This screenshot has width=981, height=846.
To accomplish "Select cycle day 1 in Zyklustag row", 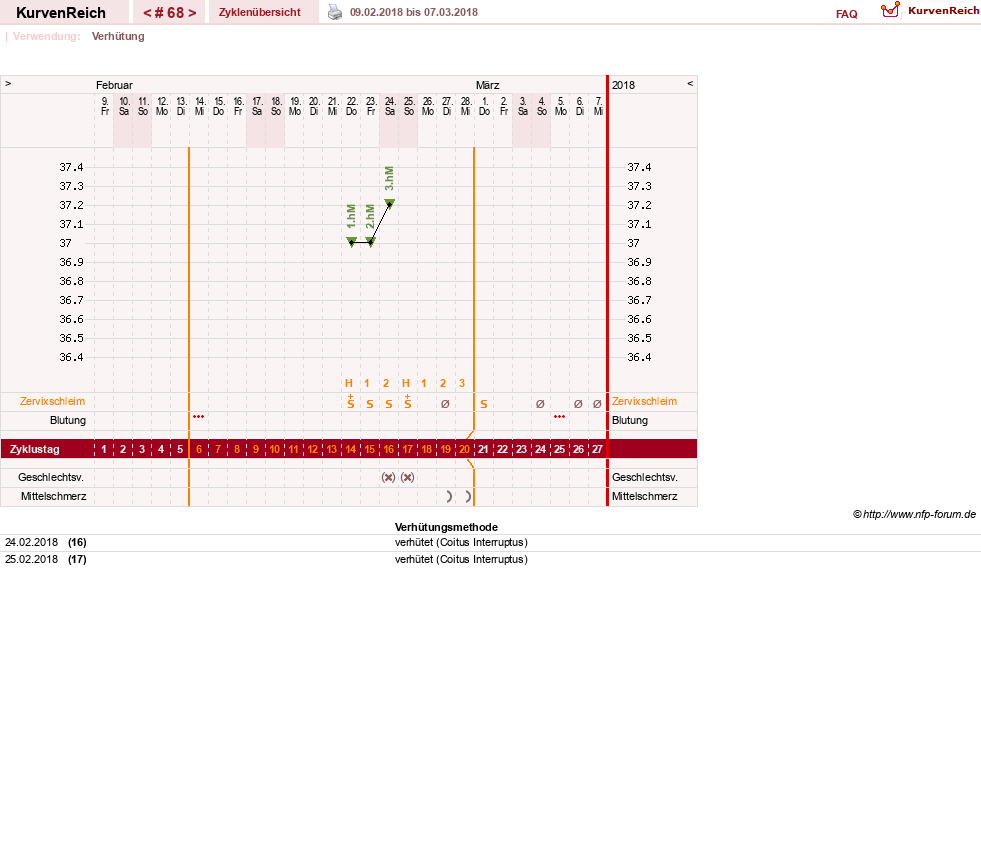I will click(x=104, y=449).
